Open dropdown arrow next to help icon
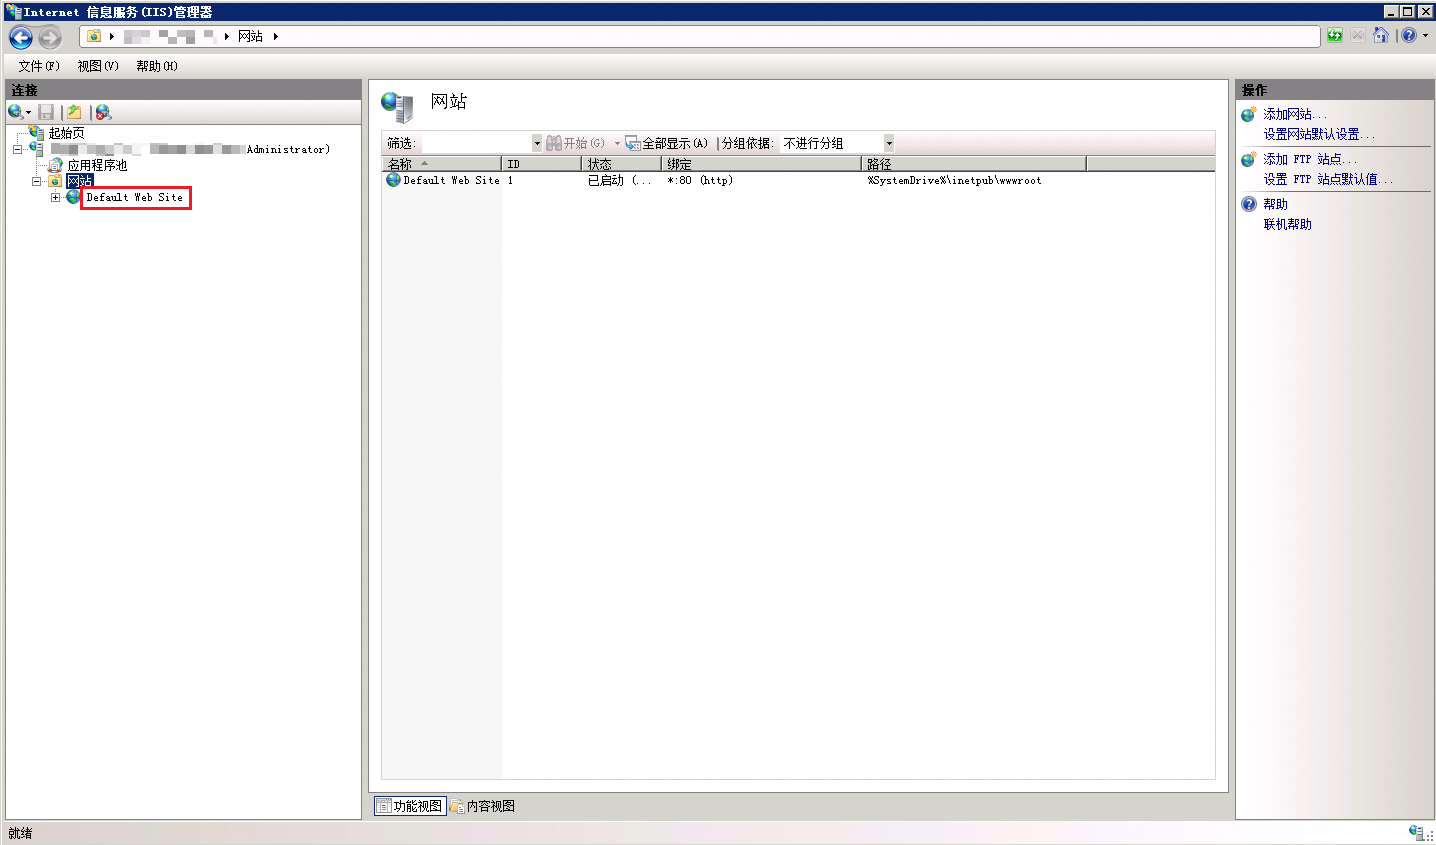The image size is (1436, 845). coord(1425,36)
